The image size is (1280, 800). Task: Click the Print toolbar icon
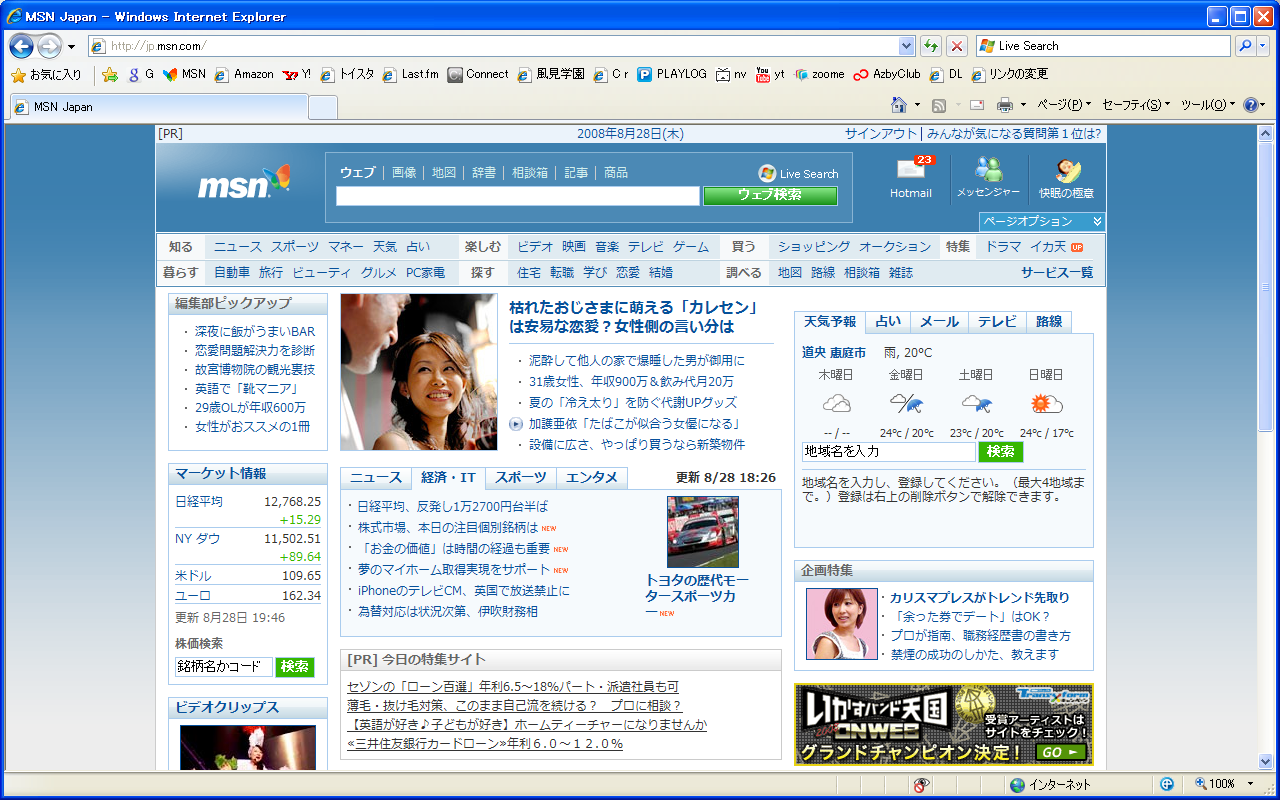(1005, 105)
